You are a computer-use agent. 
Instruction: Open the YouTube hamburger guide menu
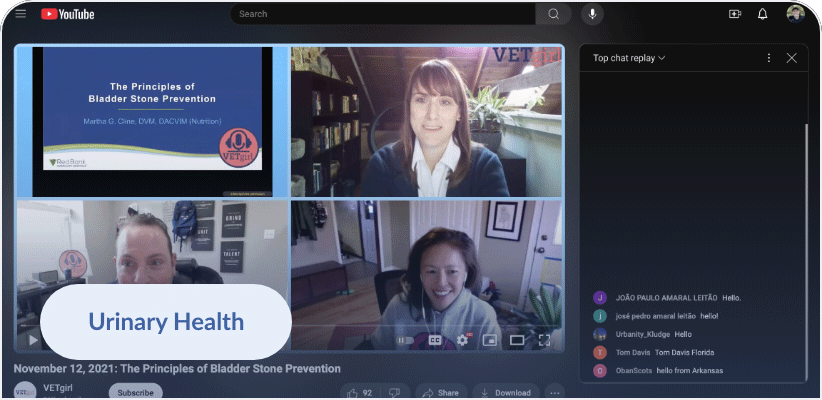[20, 14]
